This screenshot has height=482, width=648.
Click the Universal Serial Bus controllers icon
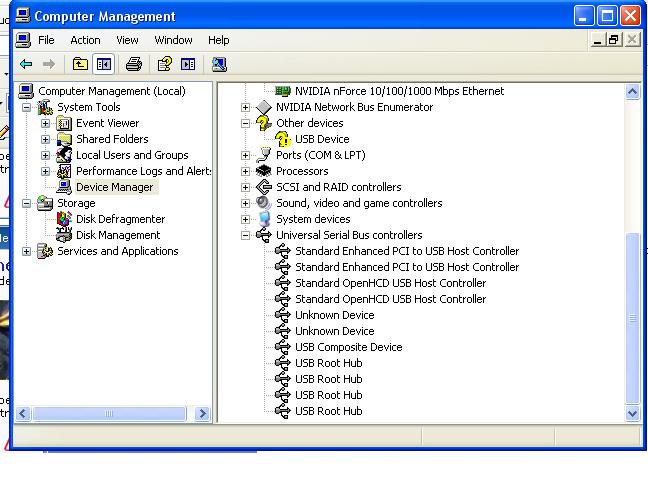coord(264,235)
